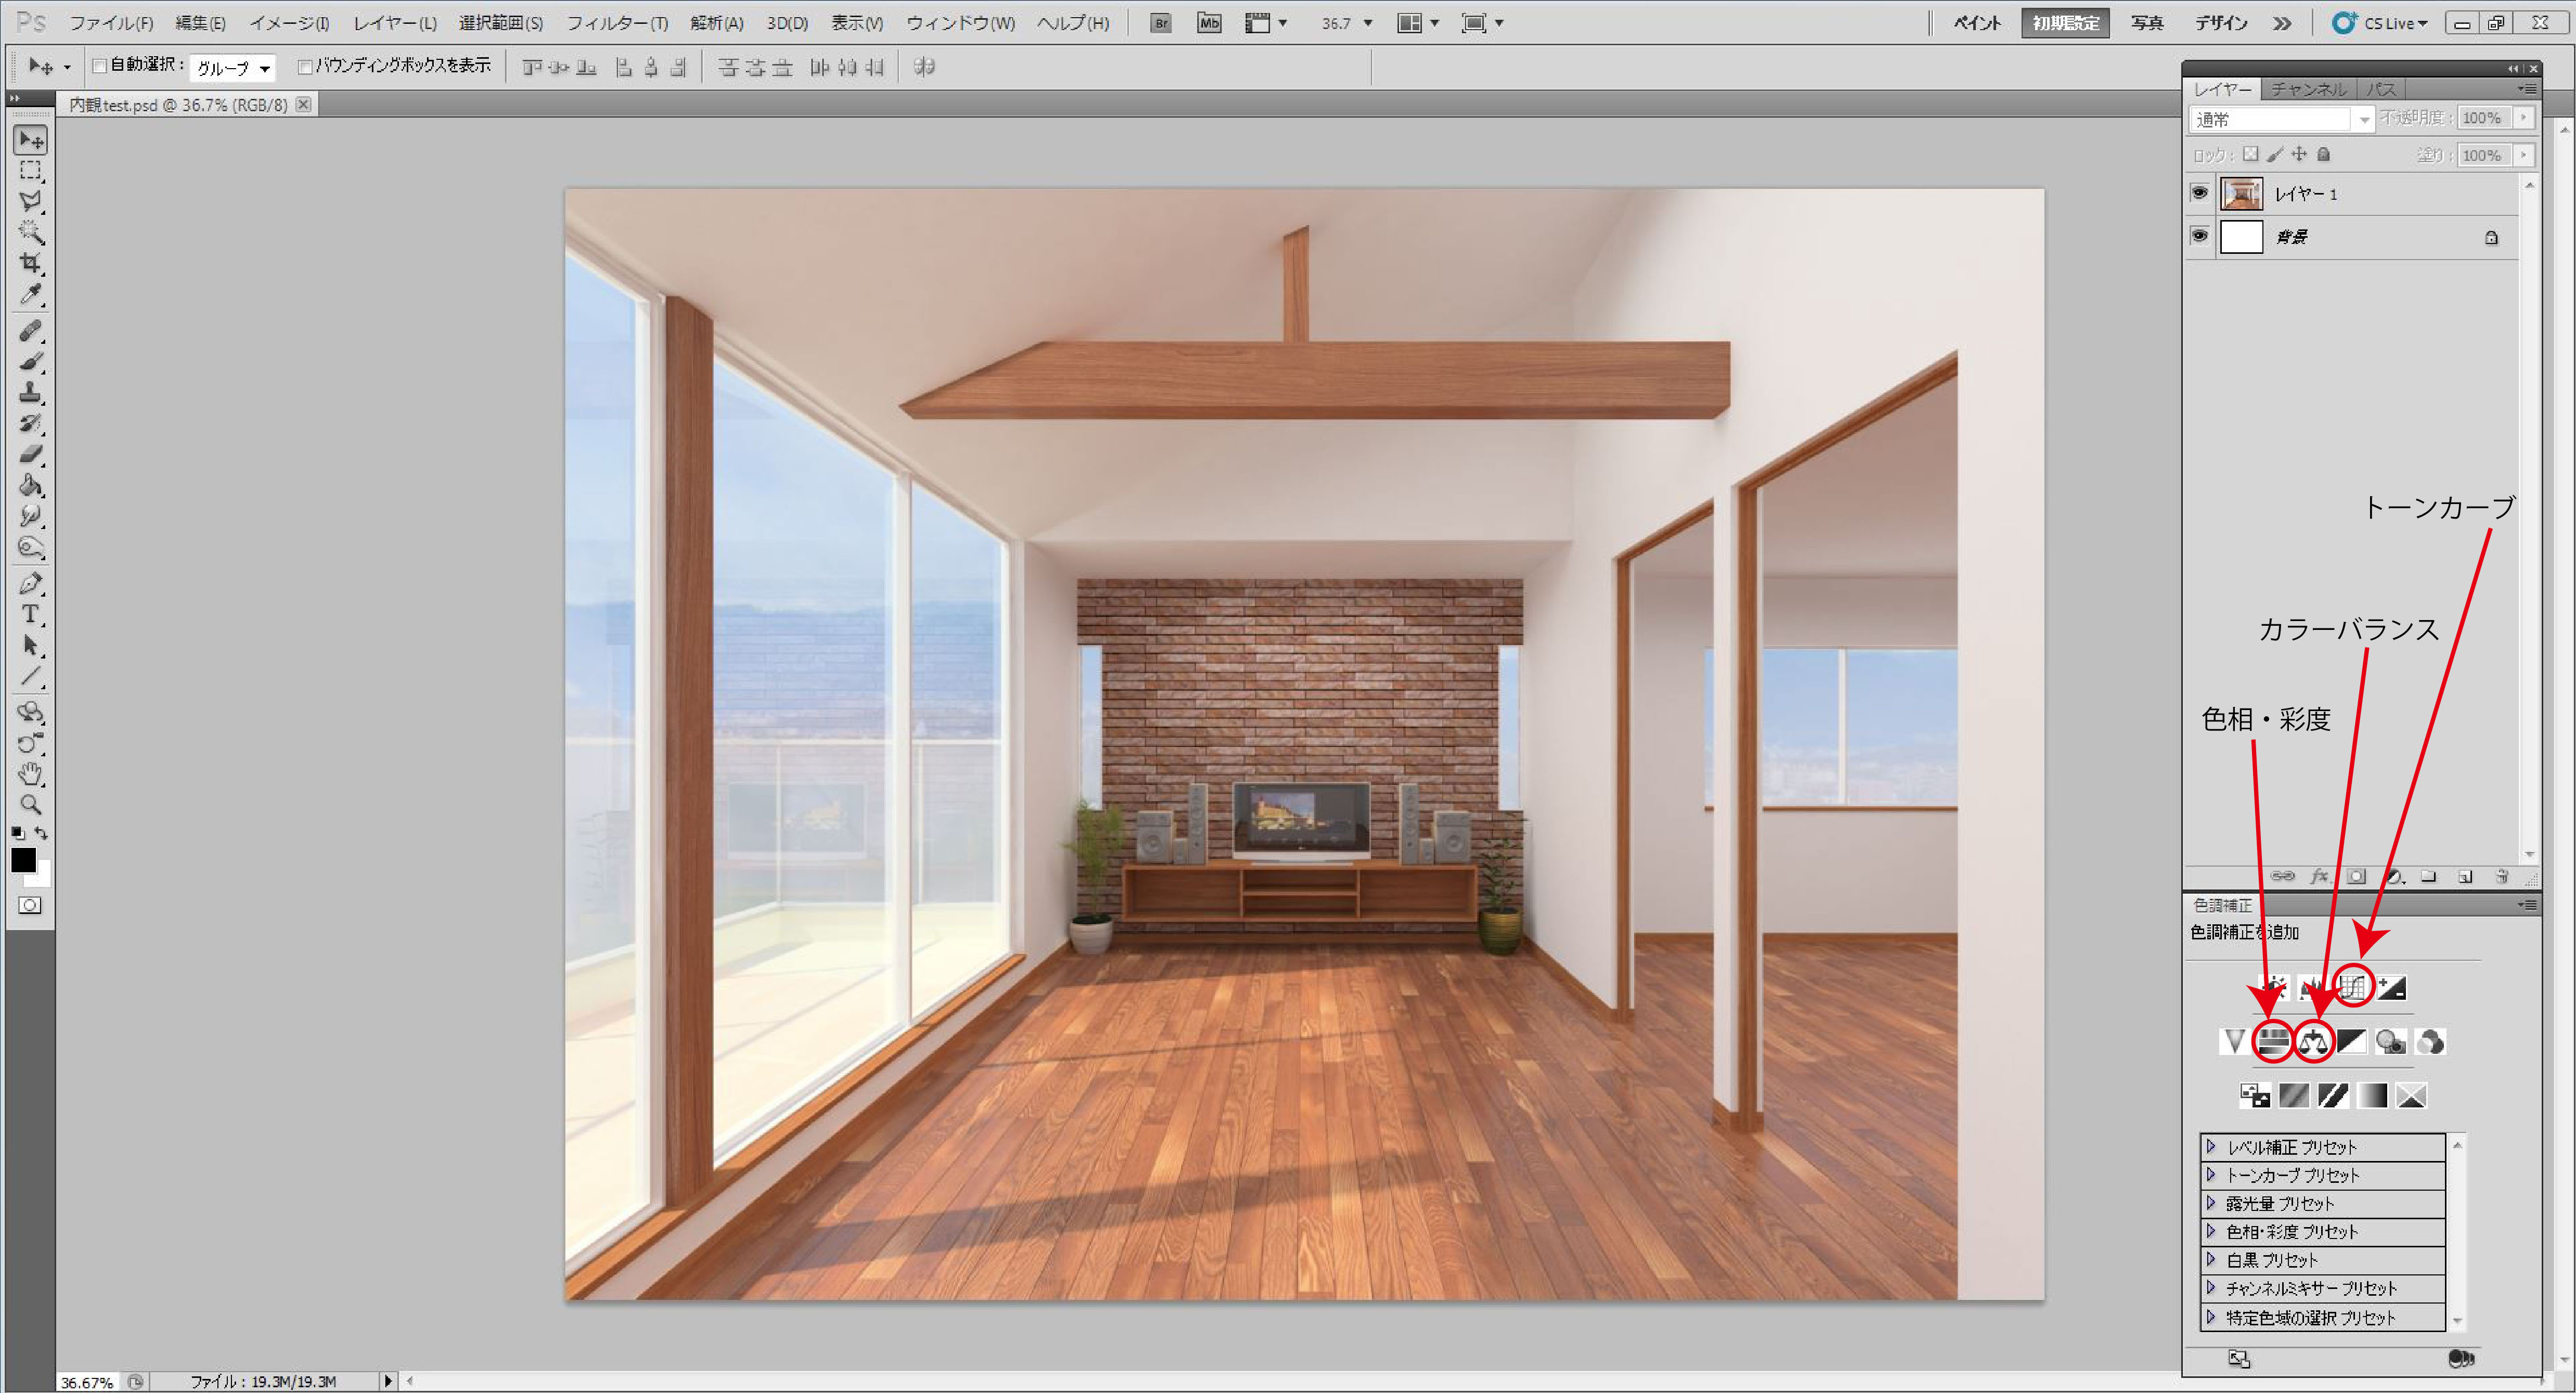Screen dimensions: 2576x1393
Task: Launch Bridge with the Br icon
Action: click(x=1160, y=23)
